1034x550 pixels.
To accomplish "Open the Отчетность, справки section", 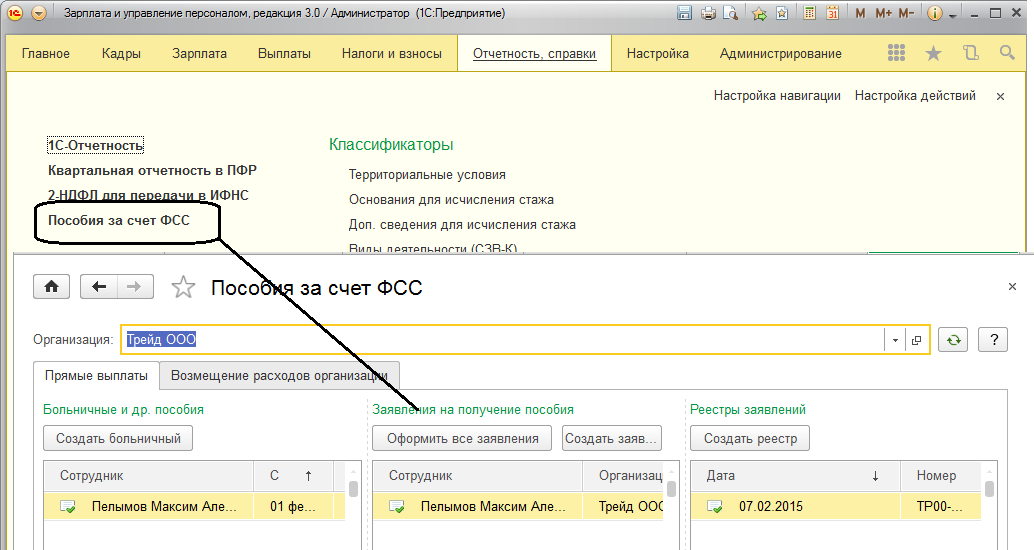I will click(x=534, y=53).
